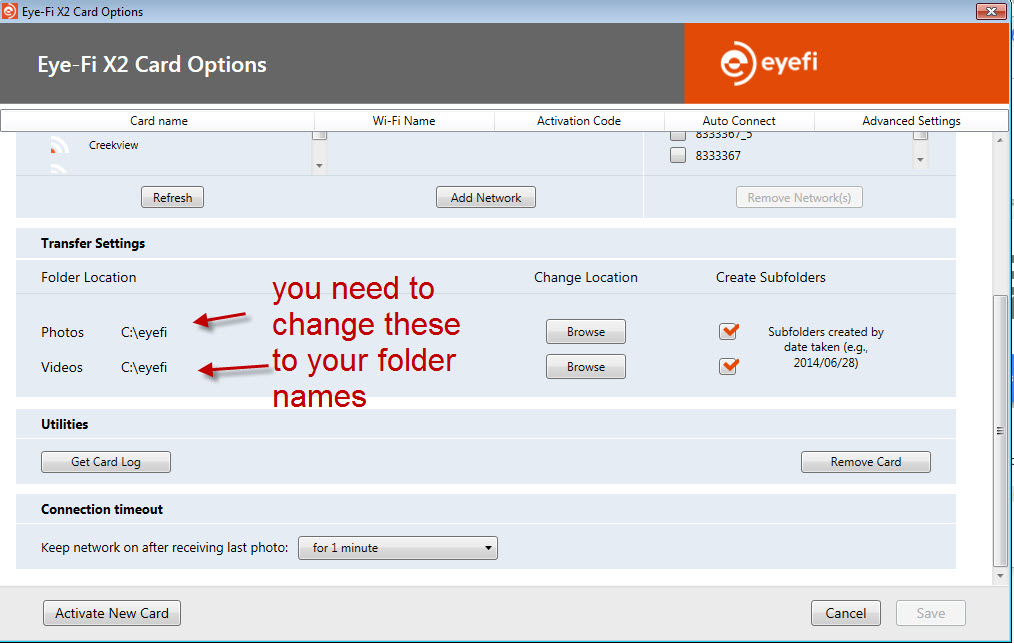The height and width of the screenshot is (643, 1014).
Task: Select the Card name column header
Action: (158, 121)
